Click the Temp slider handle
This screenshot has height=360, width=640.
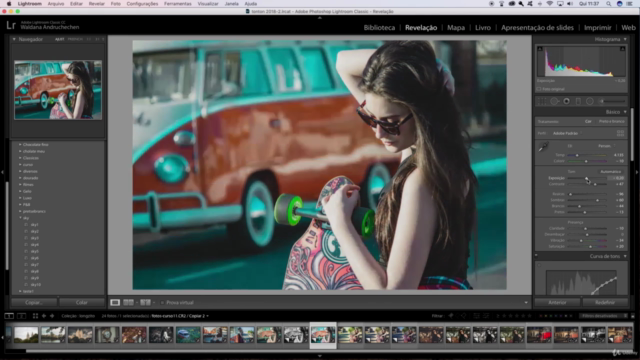tap(577, 155)
